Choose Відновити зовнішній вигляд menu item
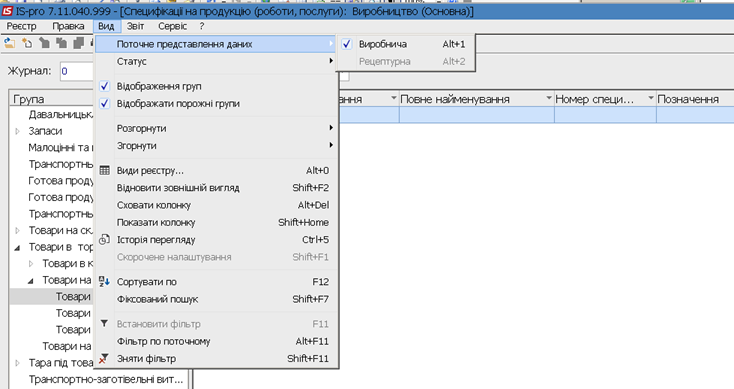The width and height of the screenshot is (734, 389). coord(216,188)
